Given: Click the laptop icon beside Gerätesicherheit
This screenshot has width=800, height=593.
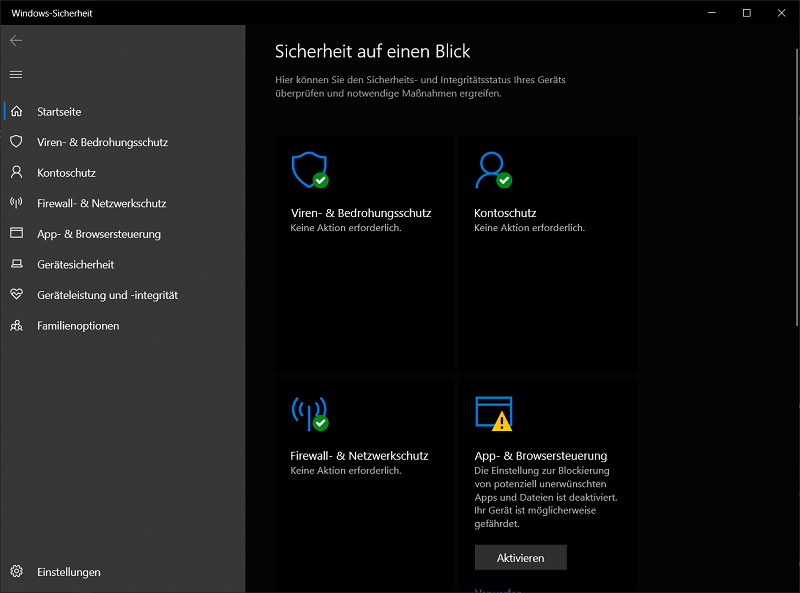Looking at the screenshot, I should point(16,264).
